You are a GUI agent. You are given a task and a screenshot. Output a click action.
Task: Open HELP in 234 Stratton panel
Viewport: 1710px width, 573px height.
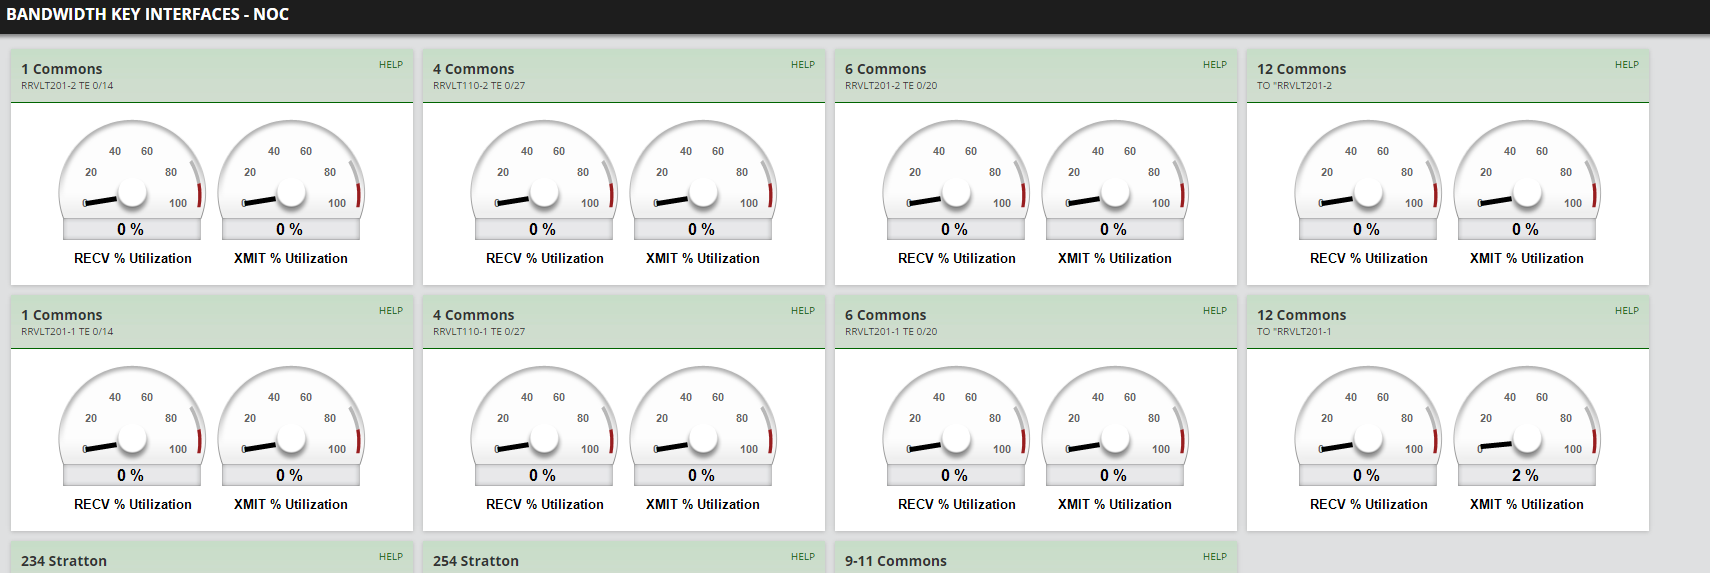[391, 557]
